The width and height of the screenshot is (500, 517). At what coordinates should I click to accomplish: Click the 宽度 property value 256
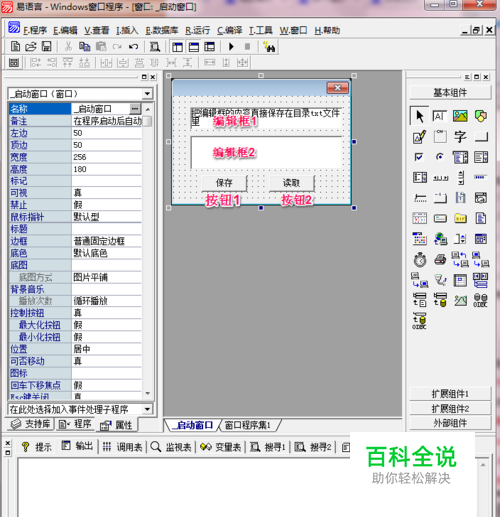pyautogui.click(x=107, y=157)
